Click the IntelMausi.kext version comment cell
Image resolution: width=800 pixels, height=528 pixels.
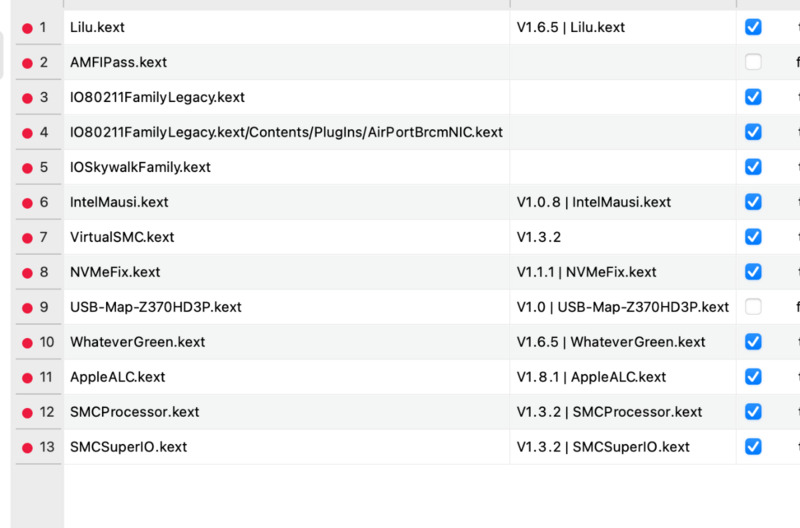(593, 202)
